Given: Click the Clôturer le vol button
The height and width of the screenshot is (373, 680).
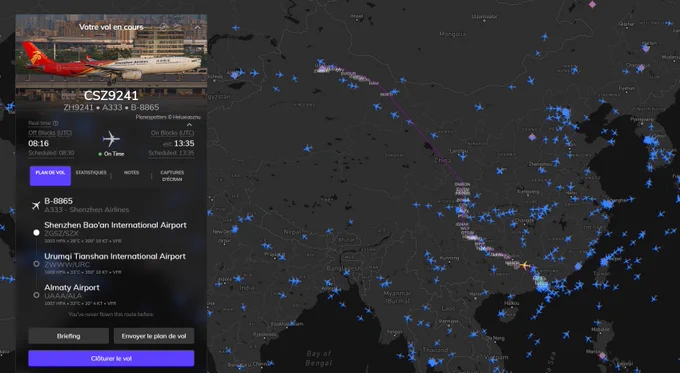Looking at the screenshot, I should 111,358.
